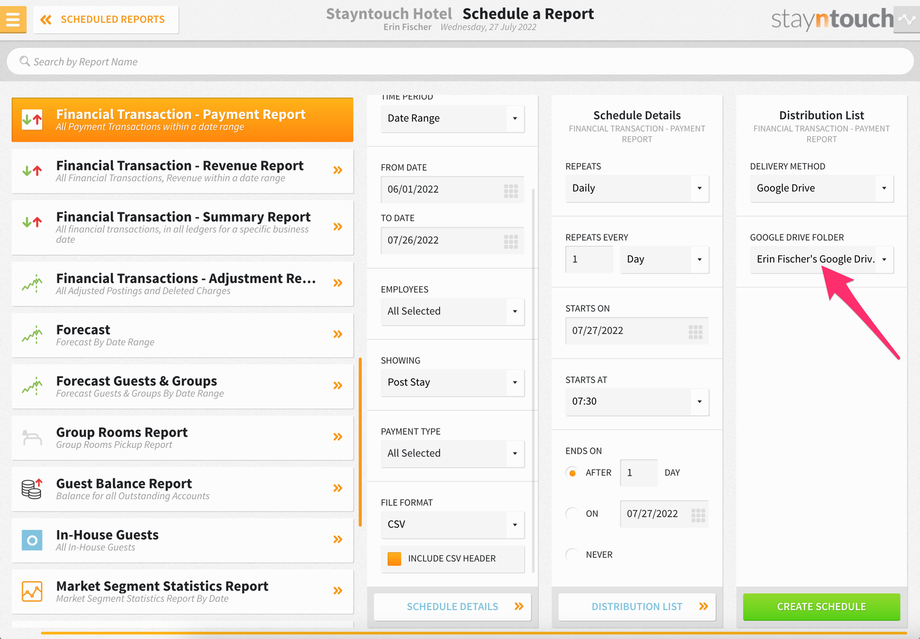Click chevron arrow on In-House Guests row
Screen dimensions: 920x639
[337, 539]
